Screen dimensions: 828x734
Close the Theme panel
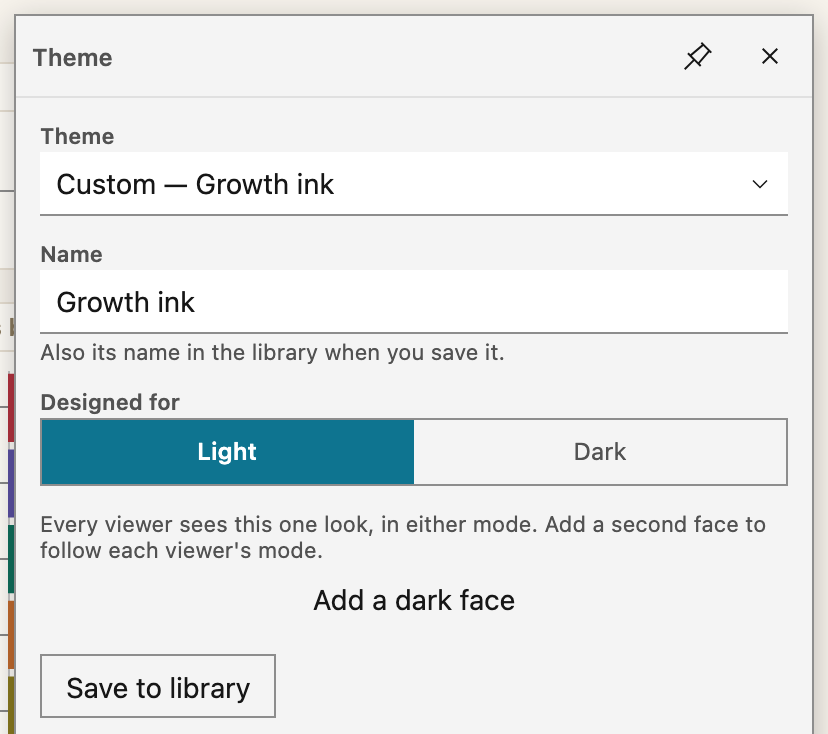point(769,57)
